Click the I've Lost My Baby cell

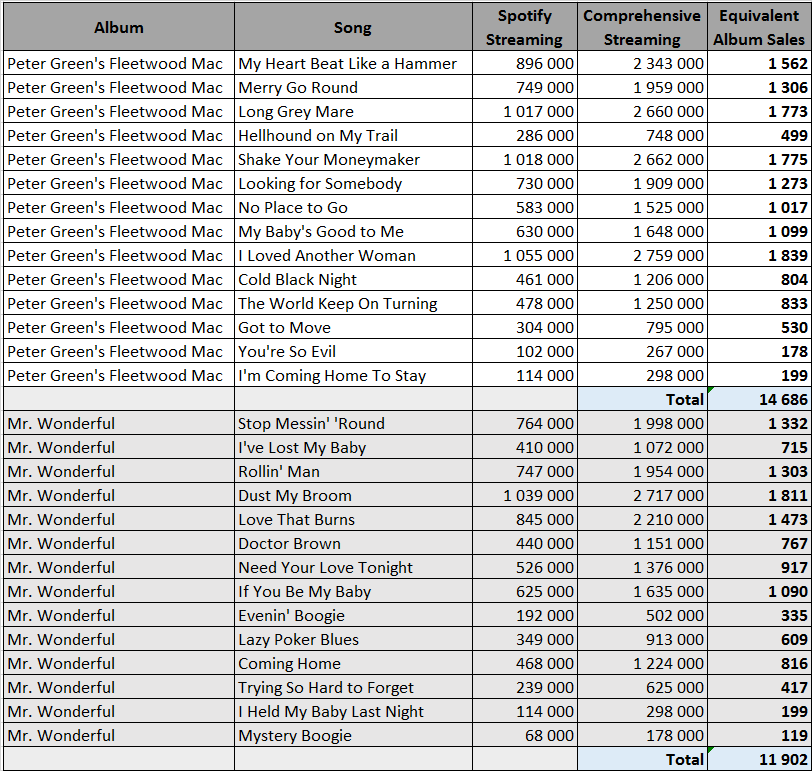pyautogui.click(x=353, y=447)
